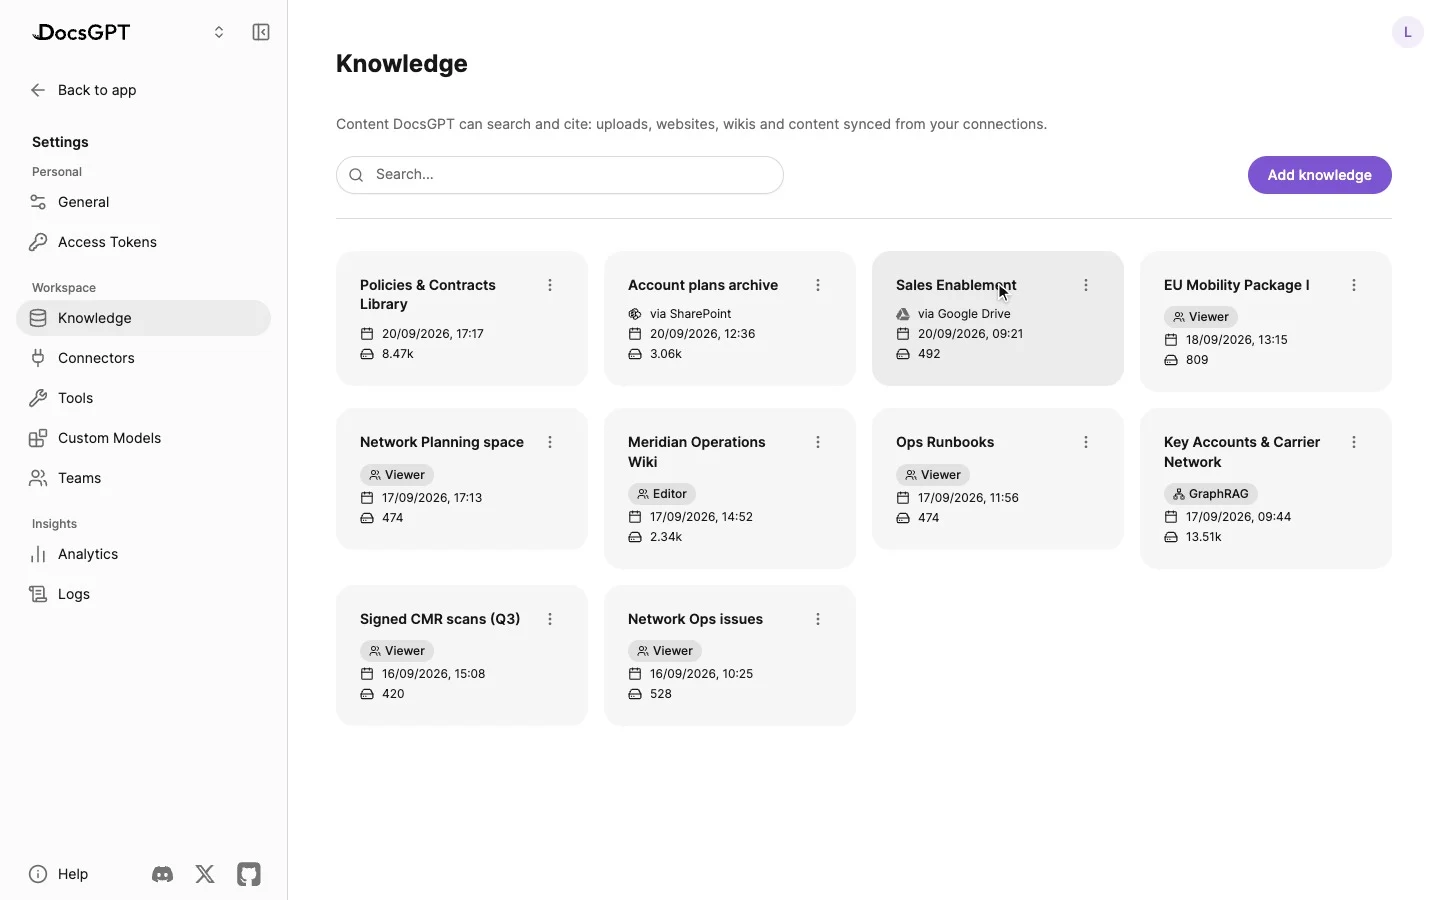The height and width of the screenshot is (900, 1440).
Task: Open options menu for Network Planning space
Action: click(x=550, y=442)
